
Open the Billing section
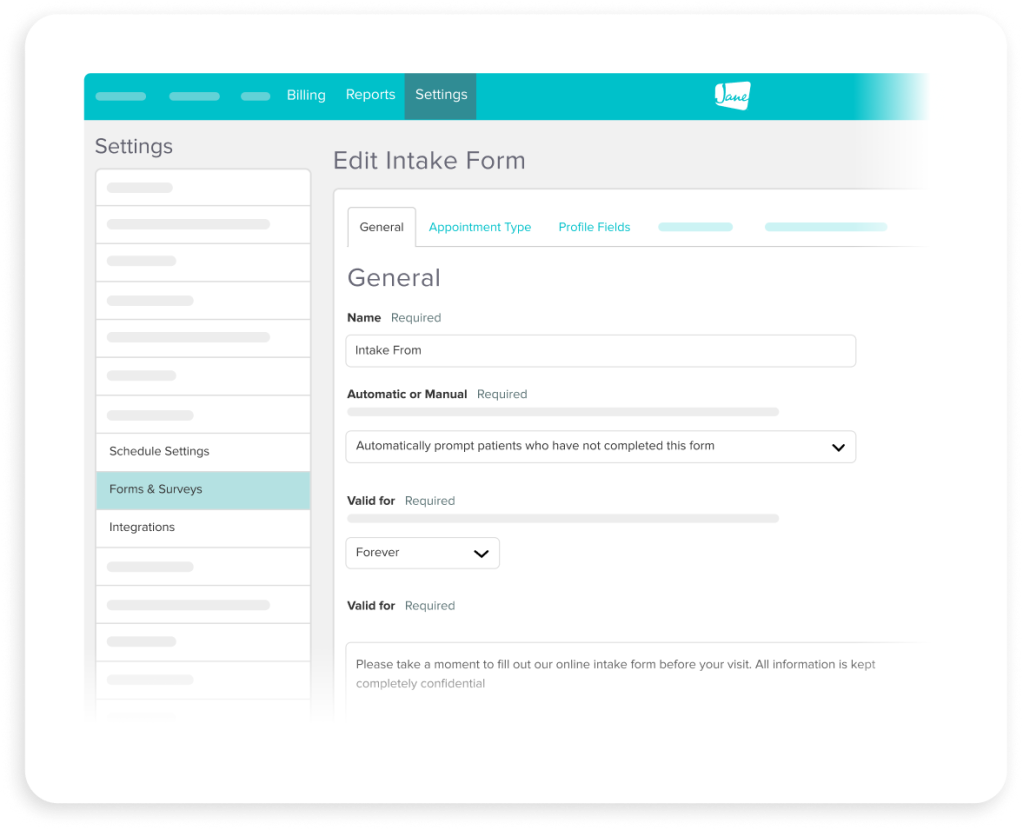point(306,95)
